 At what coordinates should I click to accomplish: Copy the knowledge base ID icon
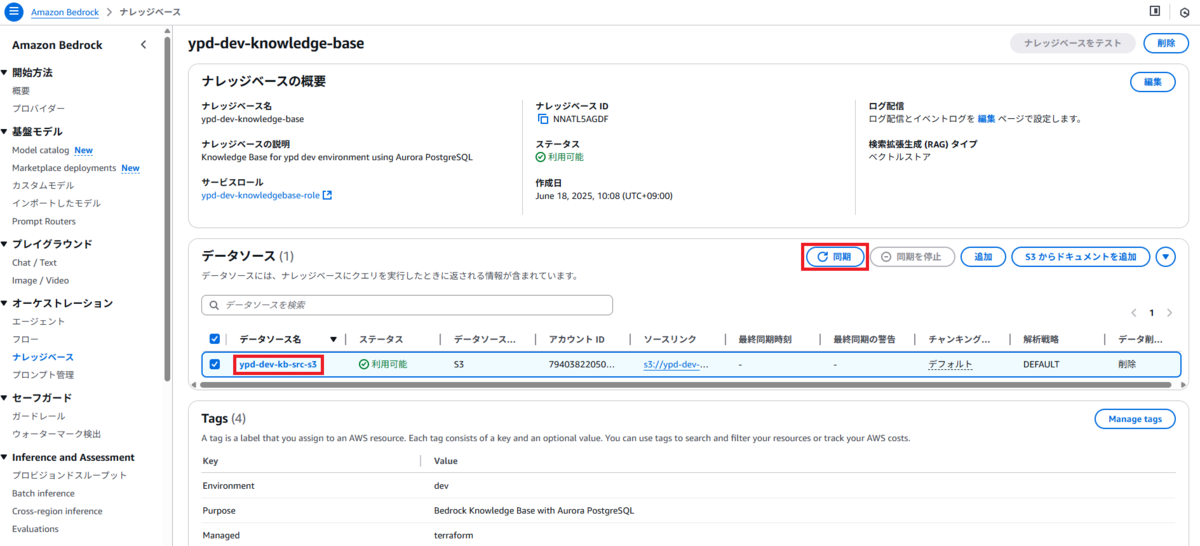tap(543, 119)
